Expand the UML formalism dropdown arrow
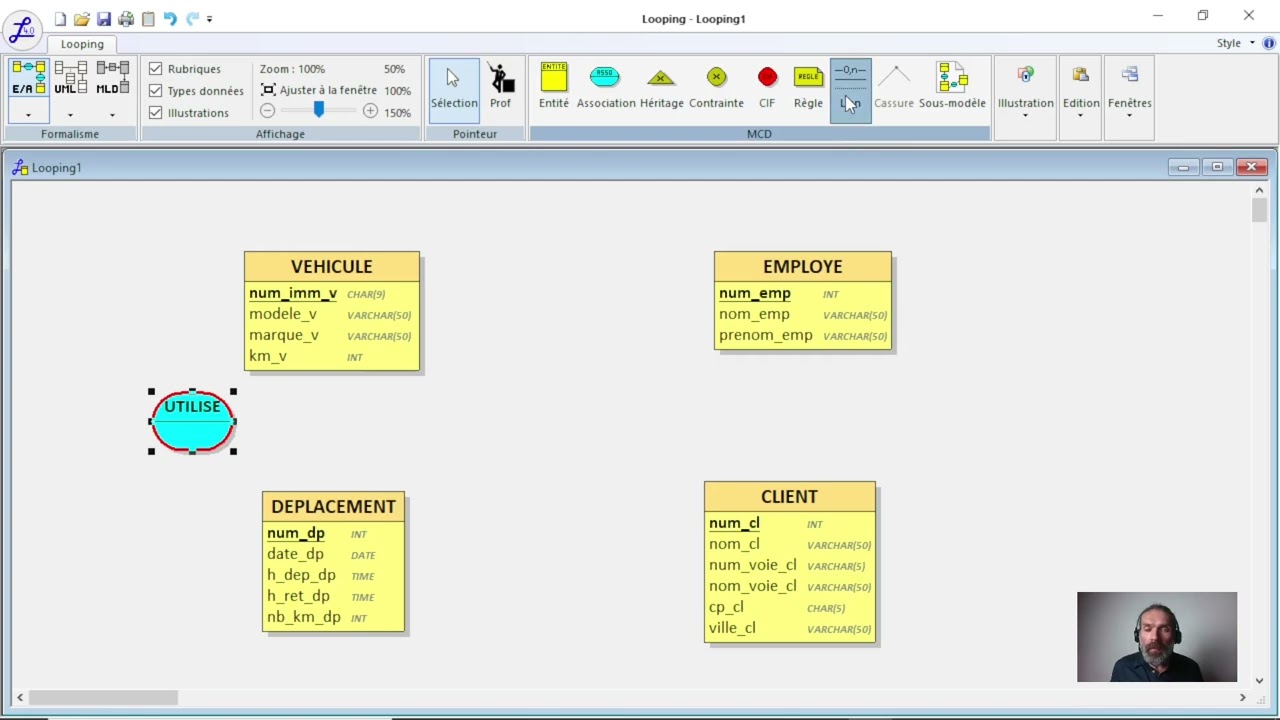1280x720 pixels. (x=70, y=114)
